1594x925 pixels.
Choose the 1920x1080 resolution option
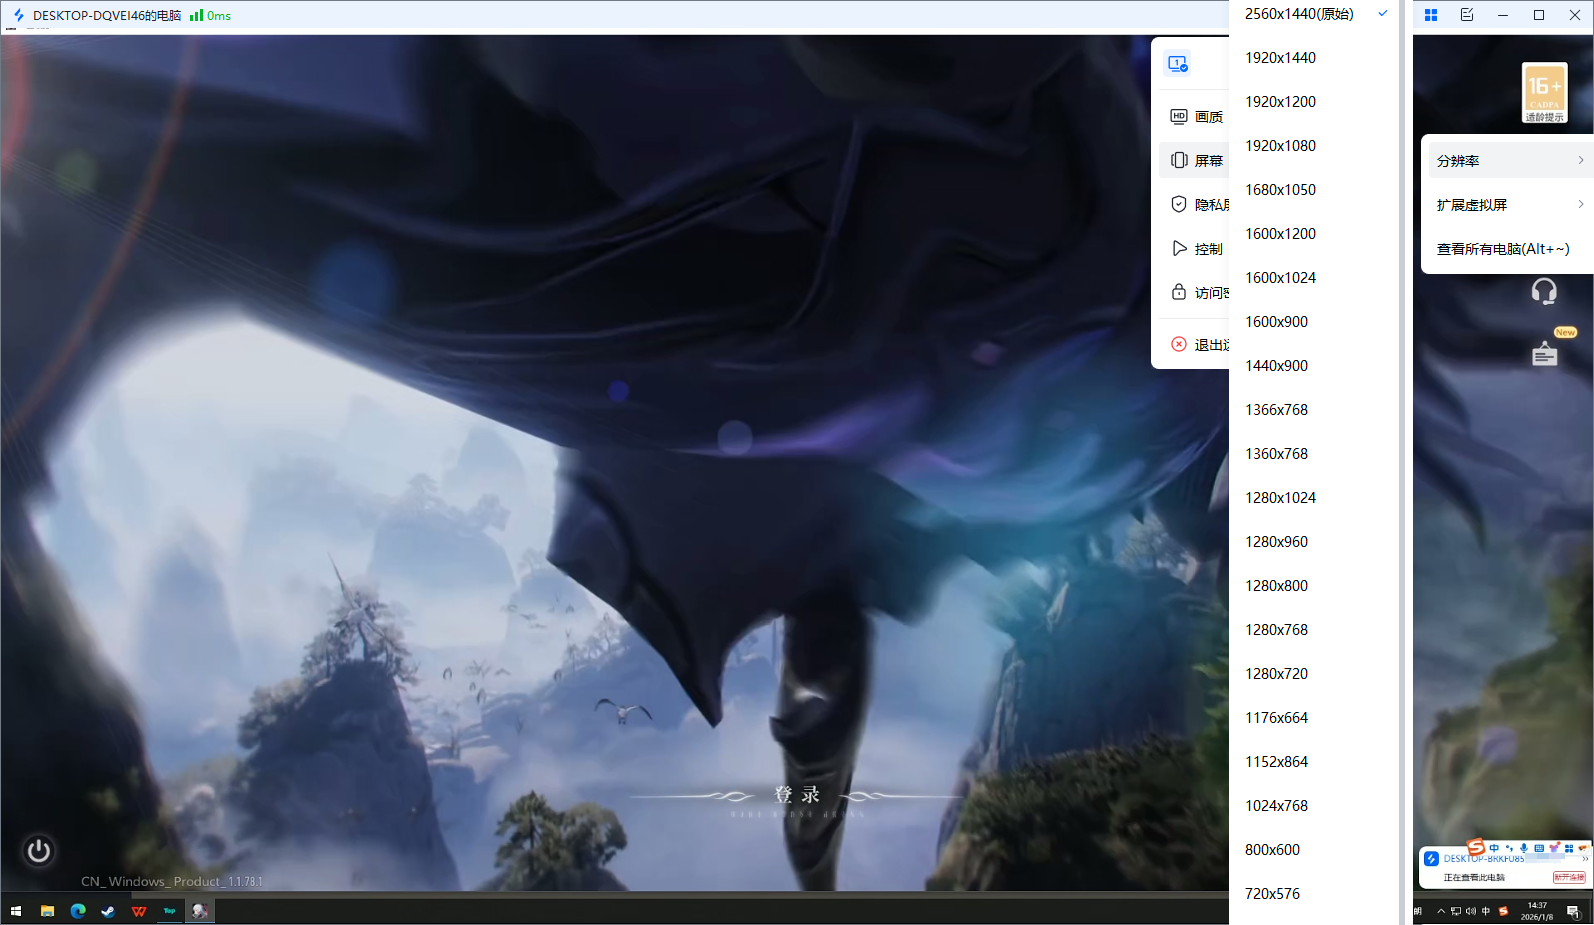[x=1280, y=146]
